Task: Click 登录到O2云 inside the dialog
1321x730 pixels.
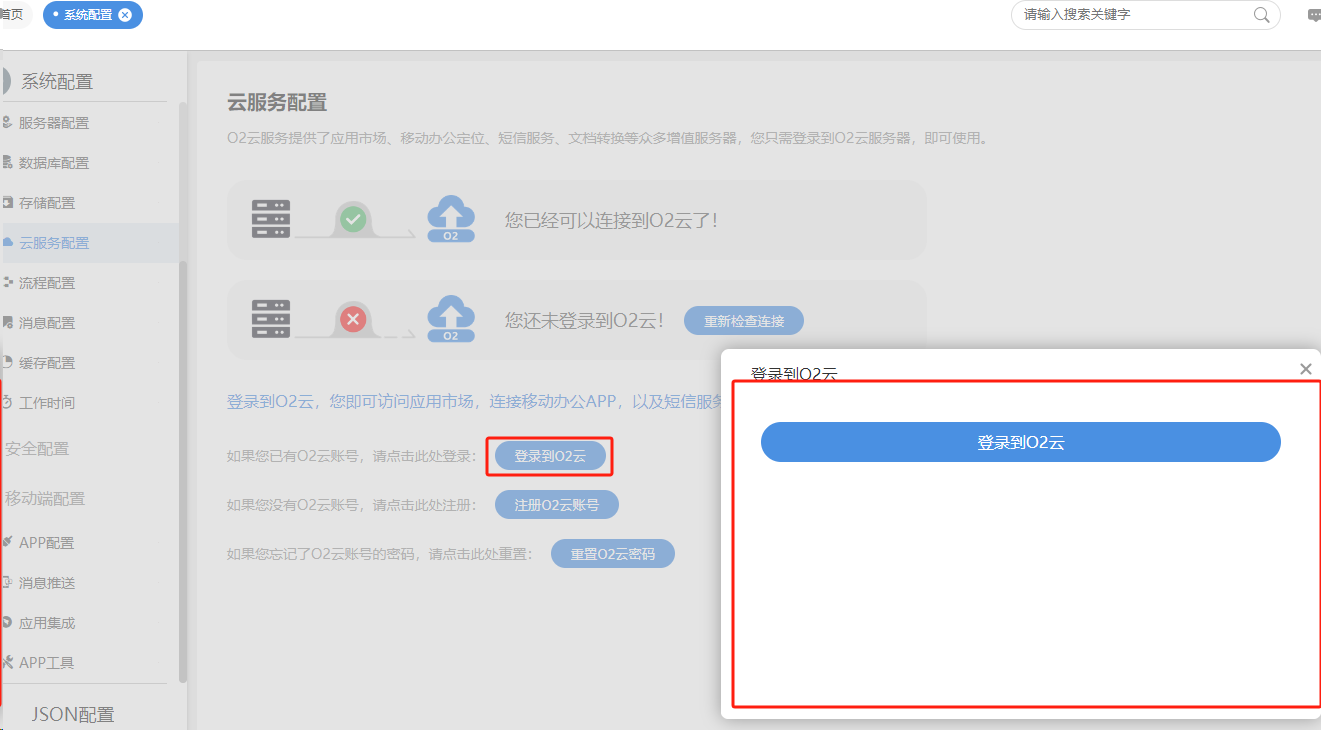Action: pos(1020,441)
